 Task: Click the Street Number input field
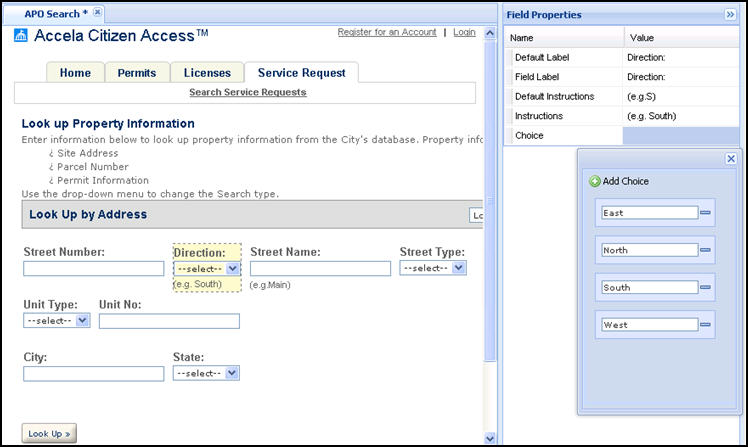[93, 269]
